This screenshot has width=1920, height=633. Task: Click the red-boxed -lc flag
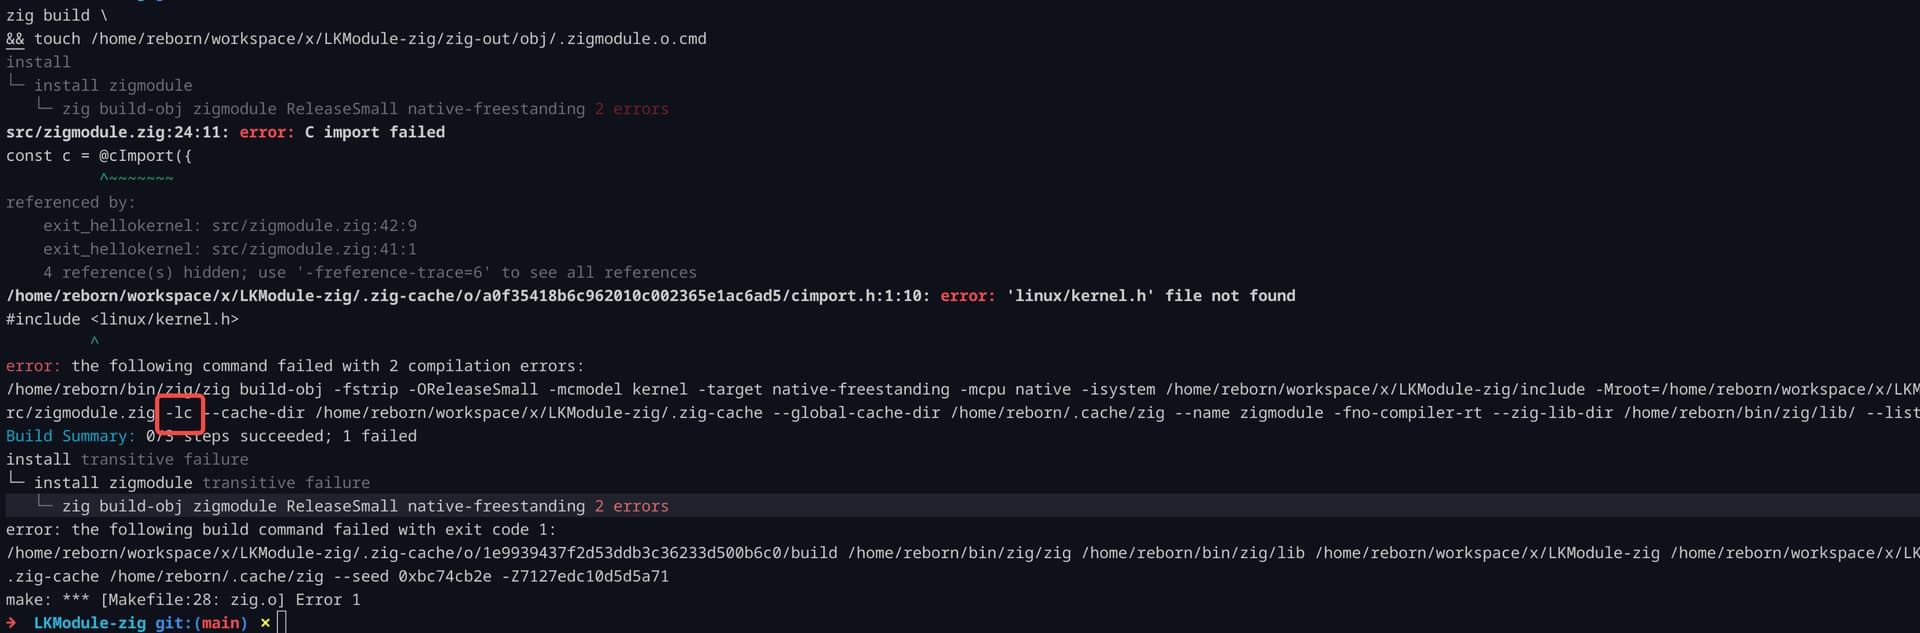[x=180, y=413]
